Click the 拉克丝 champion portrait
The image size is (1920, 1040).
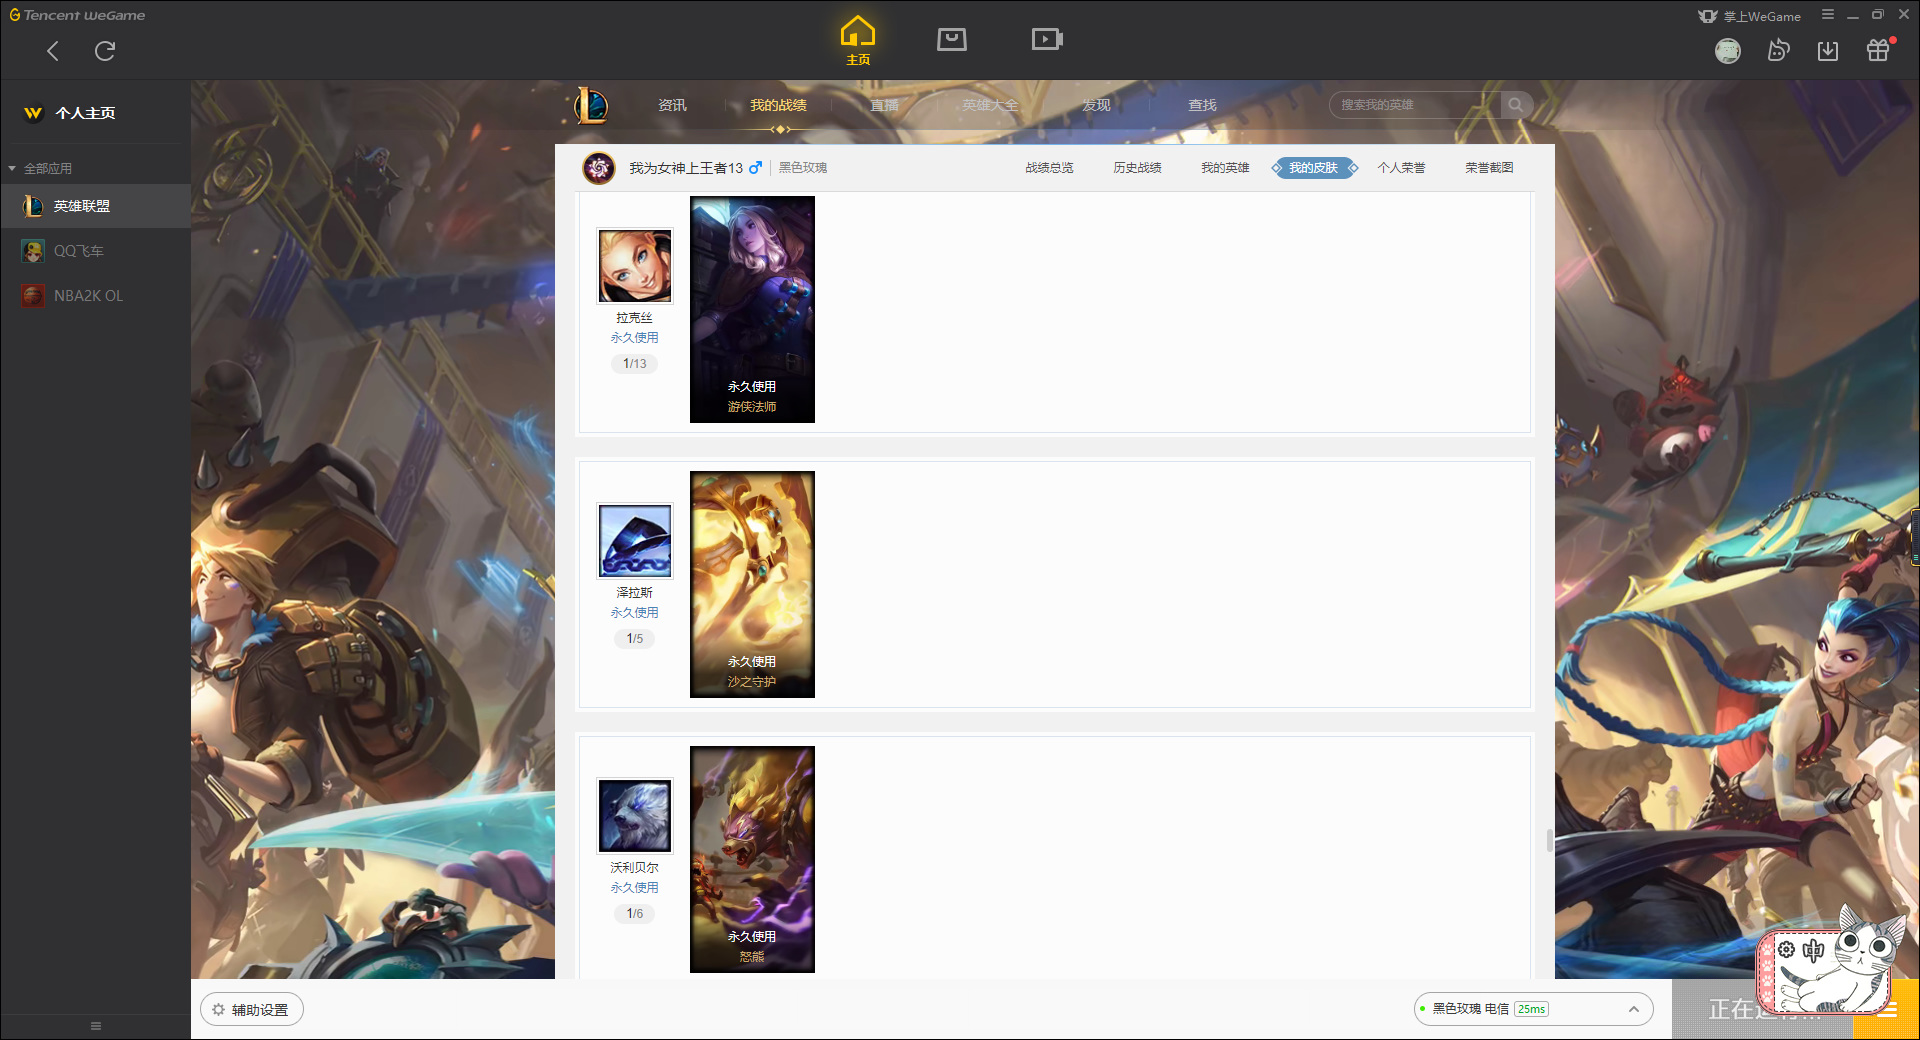click(x=635, y=266)
